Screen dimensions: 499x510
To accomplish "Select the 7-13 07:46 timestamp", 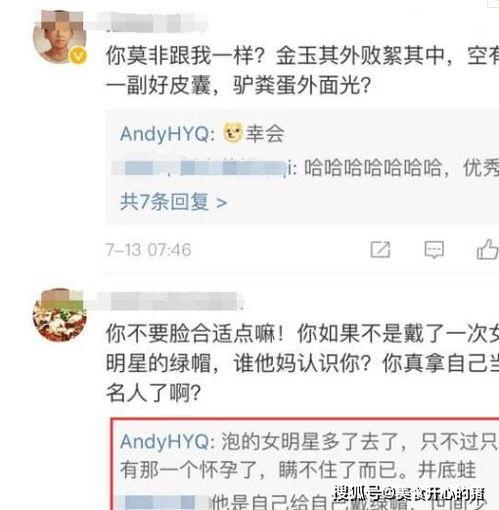I will pos(148,250).
